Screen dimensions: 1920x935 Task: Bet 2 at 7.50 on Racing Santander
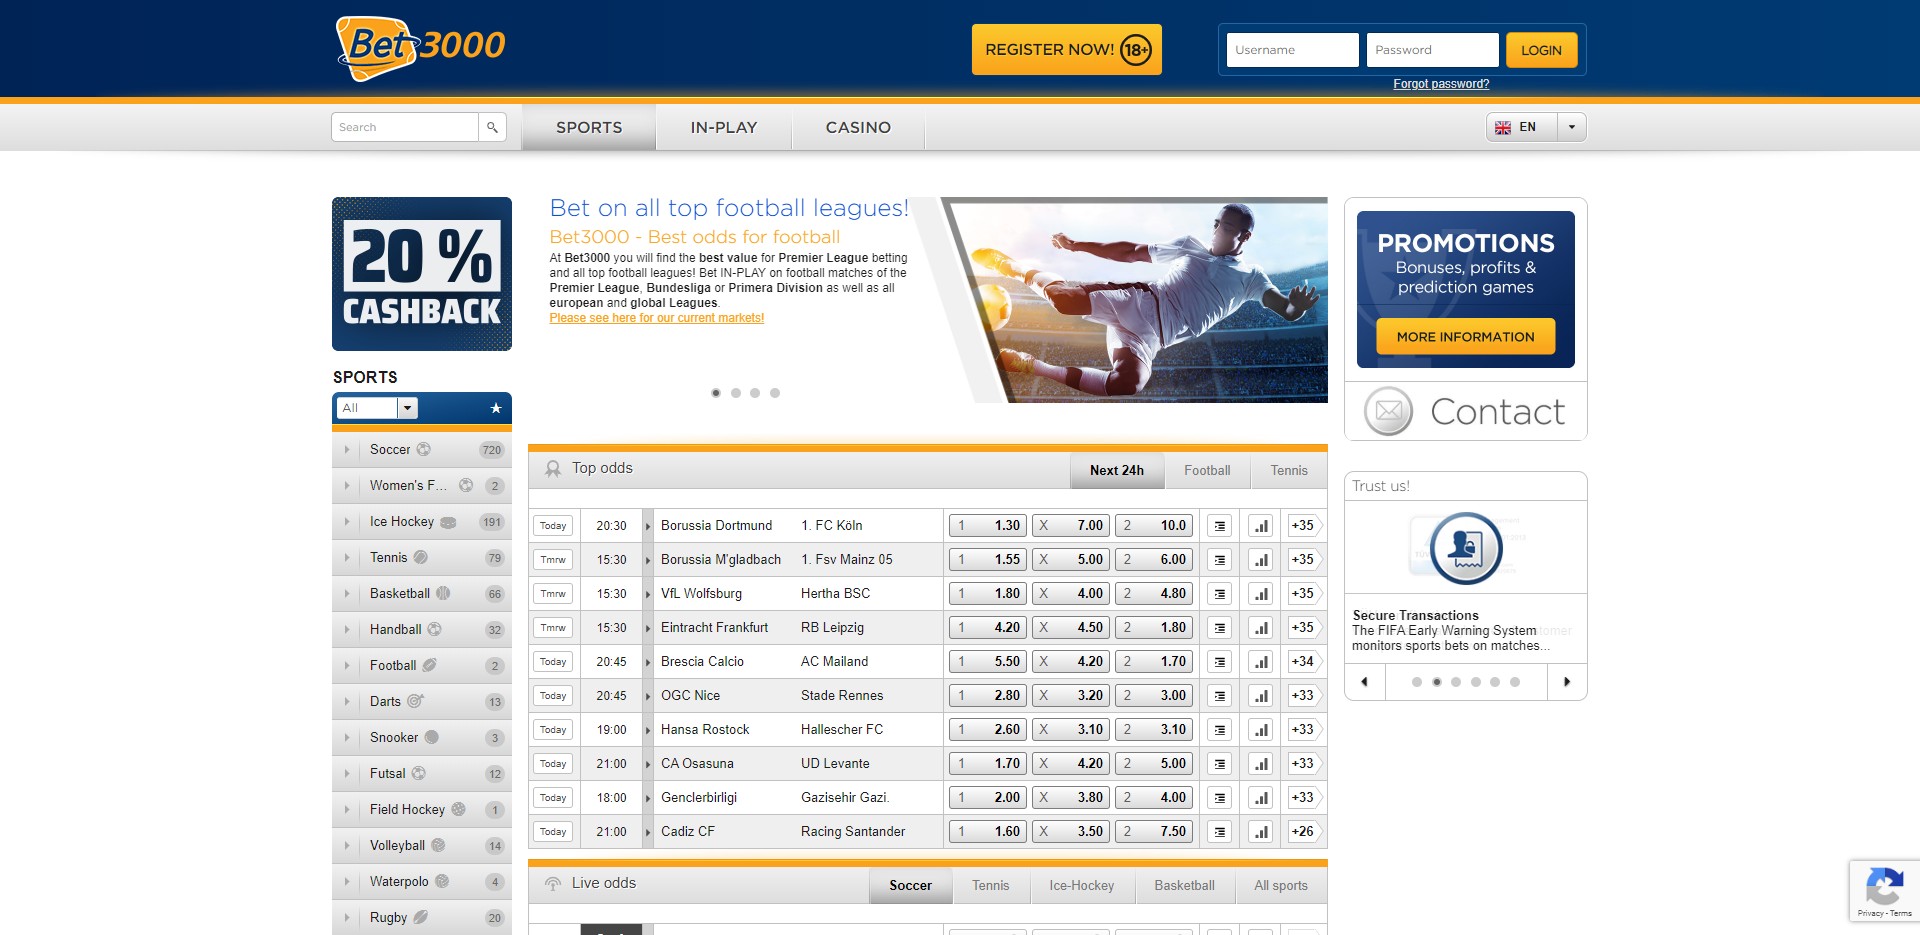point(1154,832)
